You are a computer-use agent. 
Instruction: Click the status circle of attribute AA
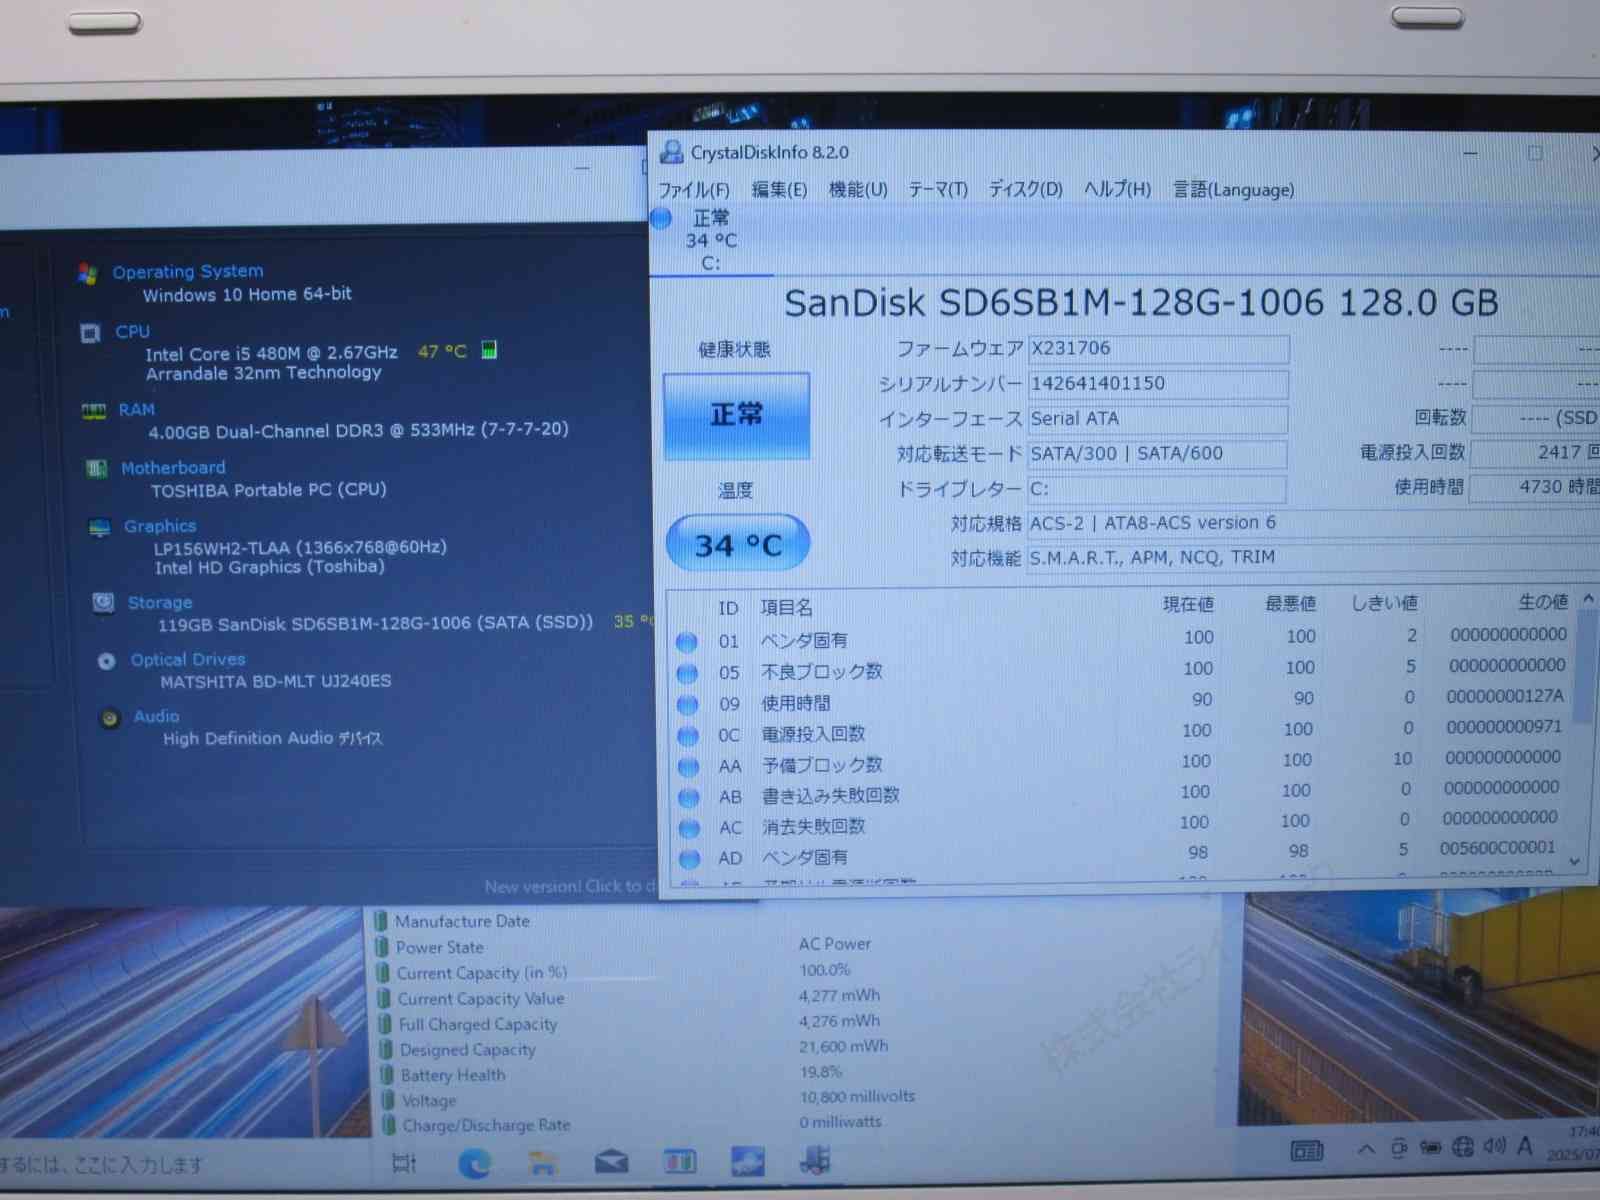coord(688,767)
